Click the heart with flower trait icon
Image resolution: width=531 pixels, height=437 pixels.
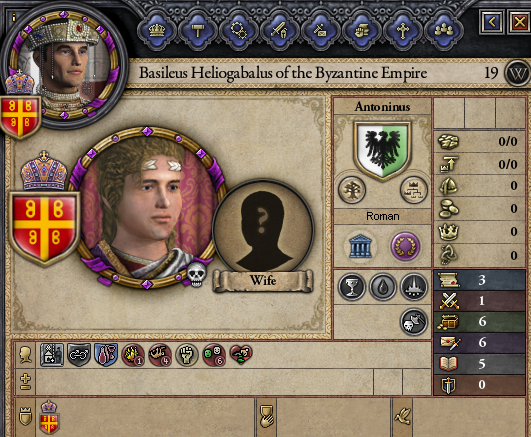[x=241, y=355]
